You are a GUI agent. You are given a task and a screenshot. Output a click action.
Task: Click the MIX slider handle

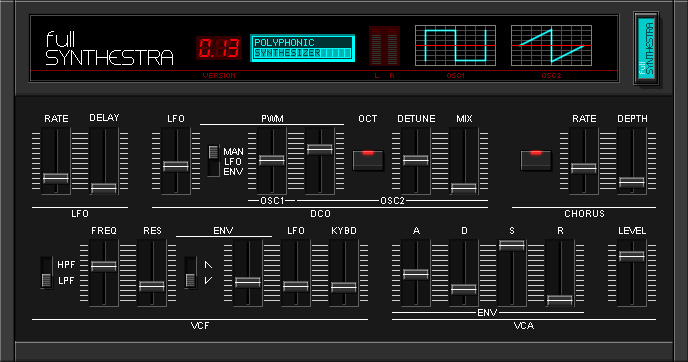coord(464,188)
